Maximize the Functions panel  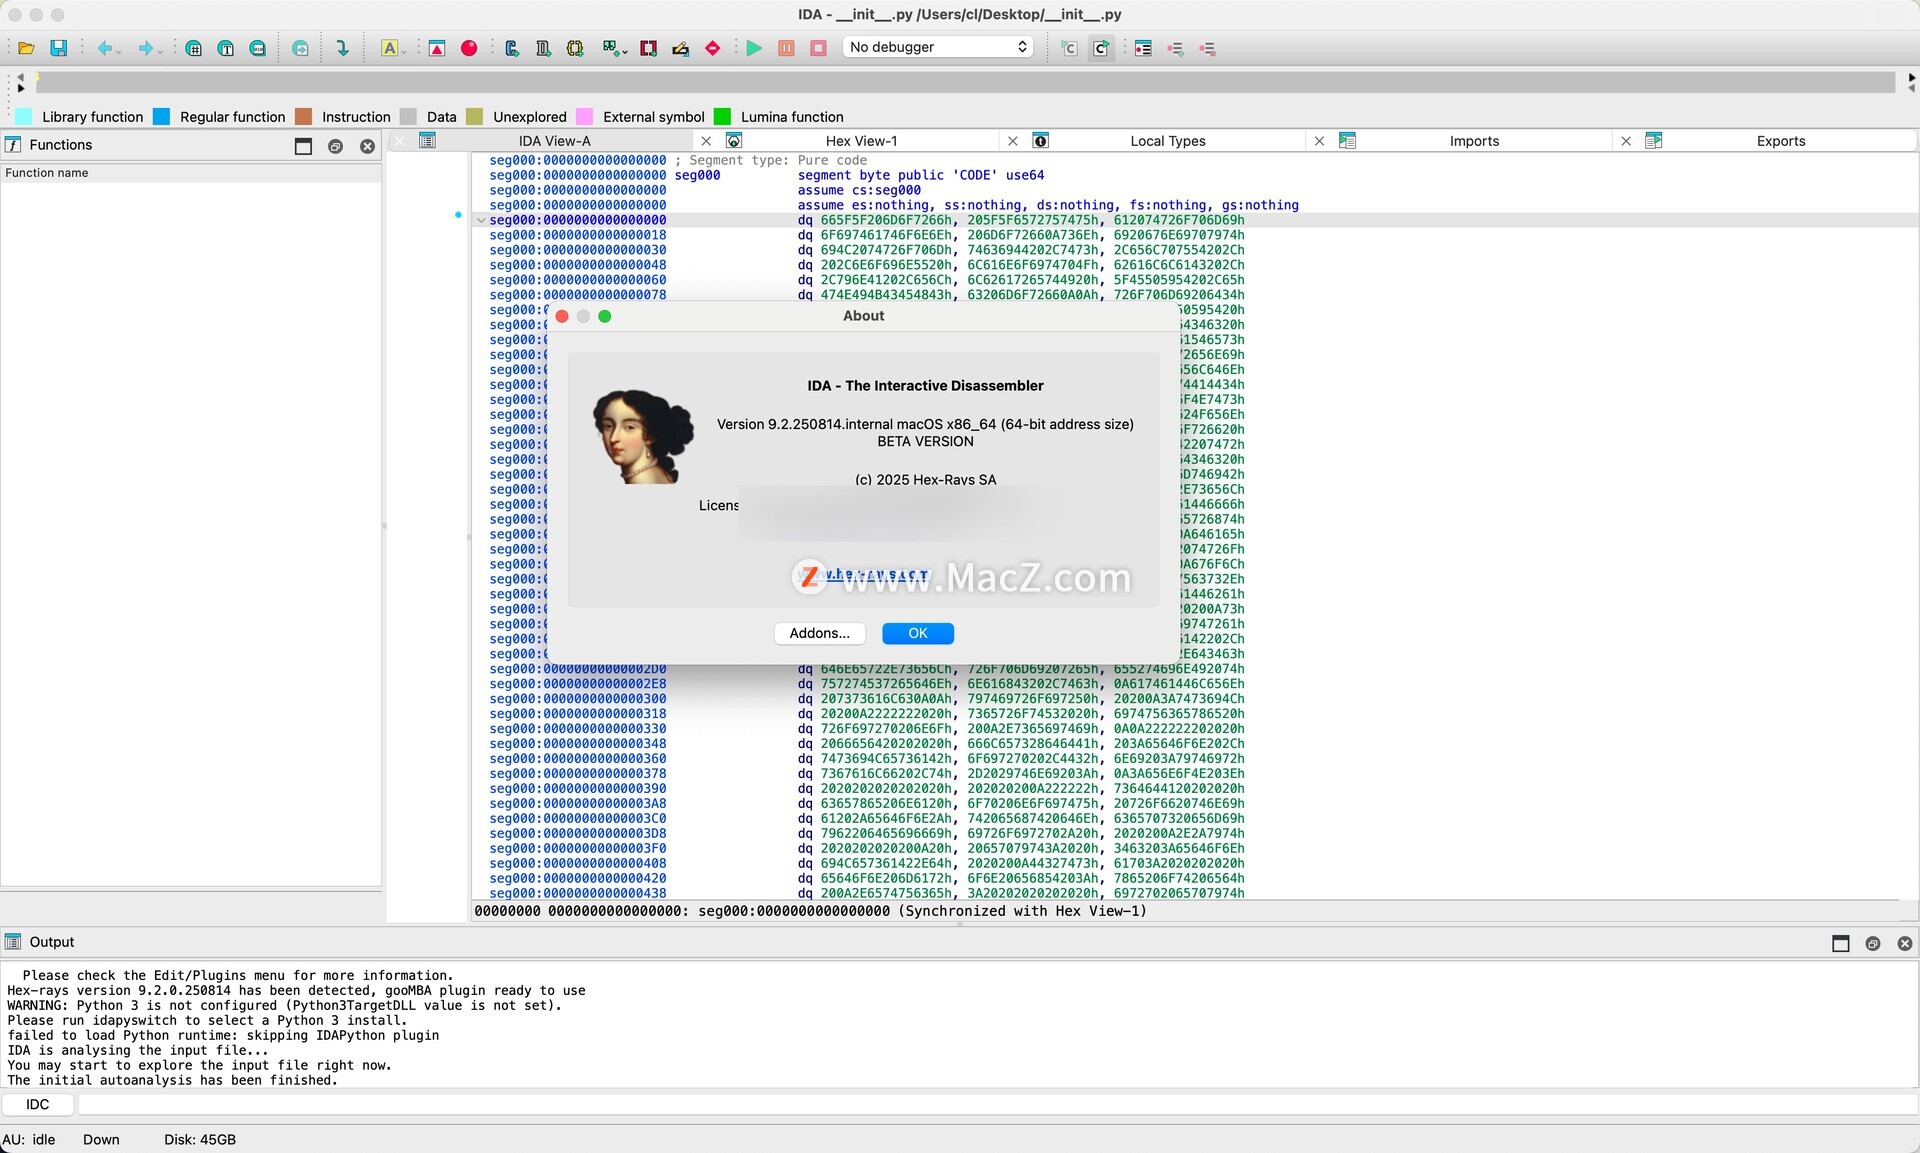click(303, 146)
